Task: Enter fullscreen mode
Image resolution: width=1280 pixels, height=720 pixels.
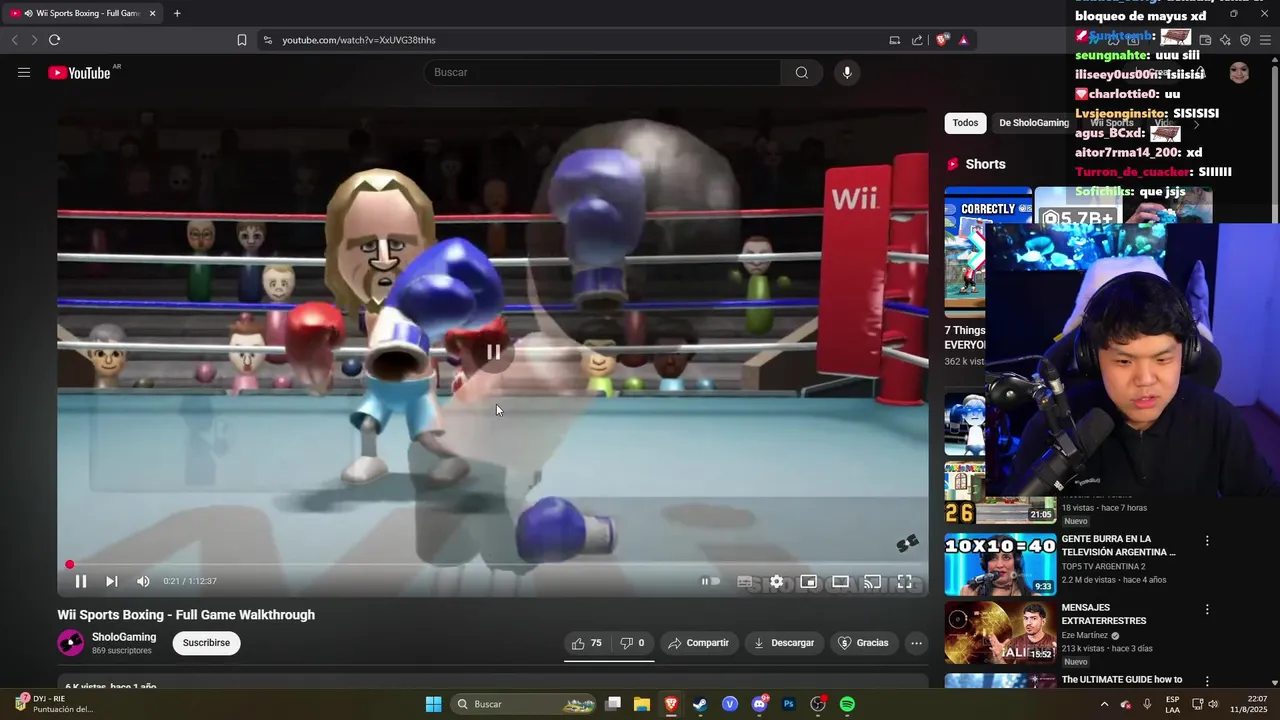Action: click(904, 581)
